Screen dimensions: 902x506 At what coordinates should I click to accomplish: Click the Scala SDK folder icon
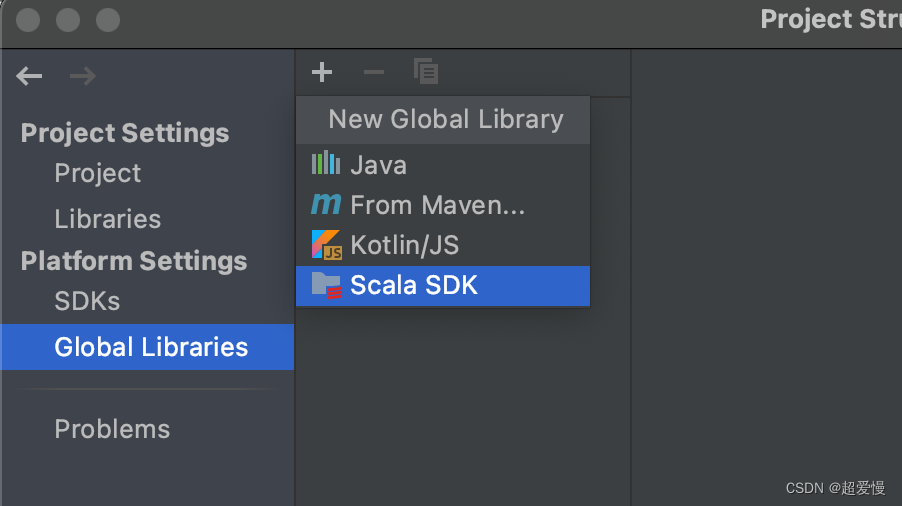(x=326, y=285)
